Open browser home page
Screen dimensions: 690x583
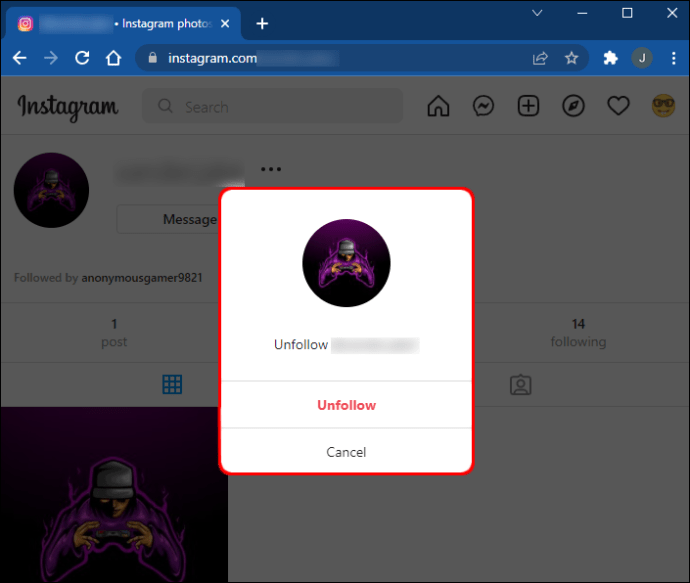tap(113, 58)
